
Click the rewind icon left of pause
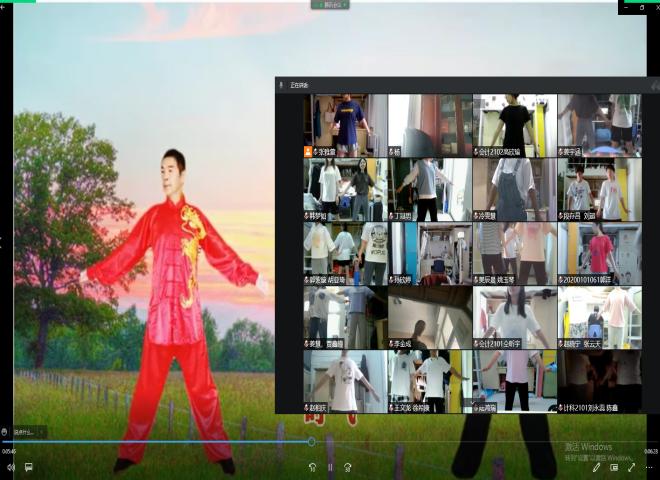coord(312,467)
